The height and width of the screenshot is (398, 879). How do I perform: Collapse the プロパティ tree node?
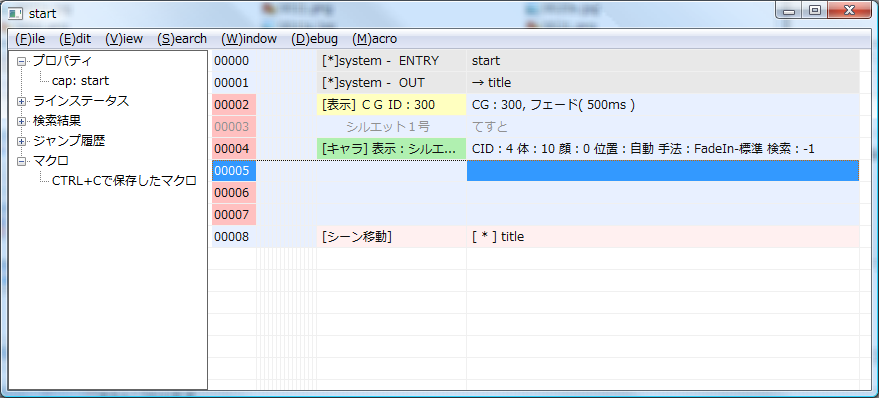click(x=21, y=61)
